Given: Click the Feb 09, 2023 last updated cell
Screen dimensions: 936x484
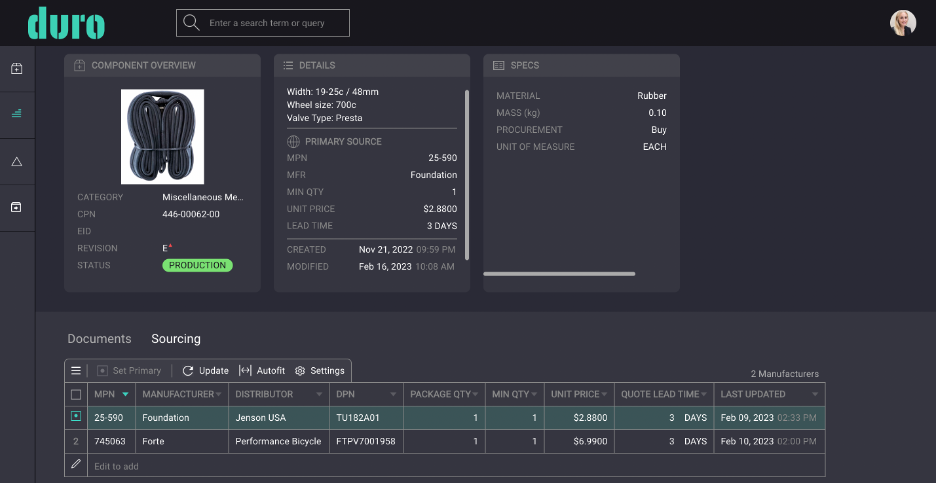Looking at the screenshot, I should 769,418.
